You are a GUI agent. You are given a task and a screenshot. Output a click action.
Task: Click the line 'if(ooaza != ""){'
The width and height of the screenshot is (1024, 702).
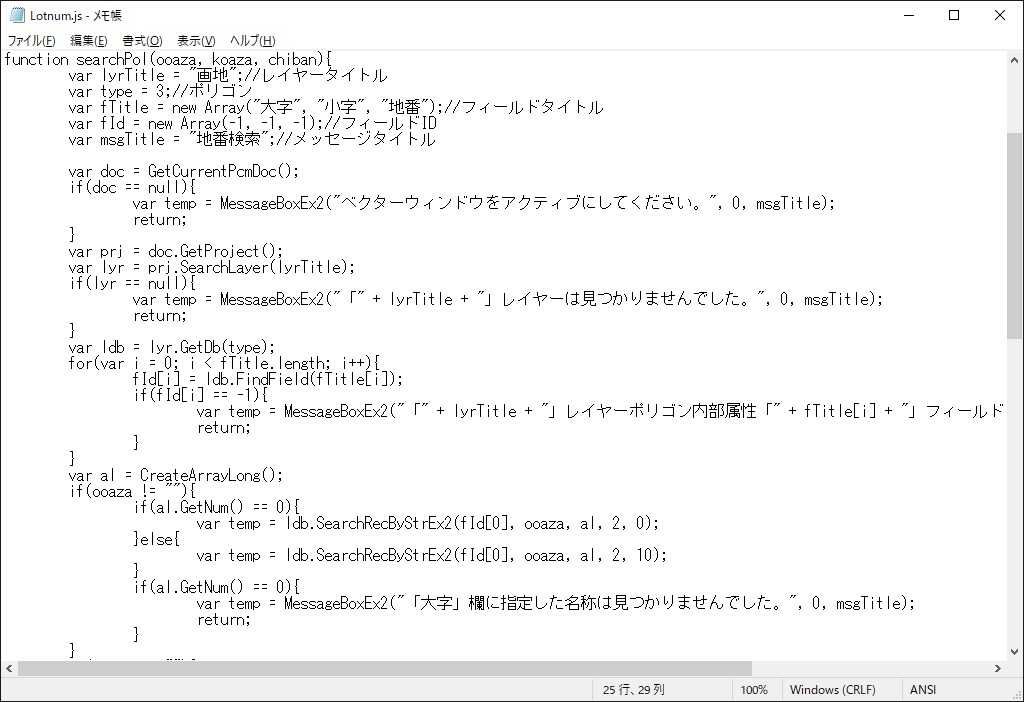(132, 491)
